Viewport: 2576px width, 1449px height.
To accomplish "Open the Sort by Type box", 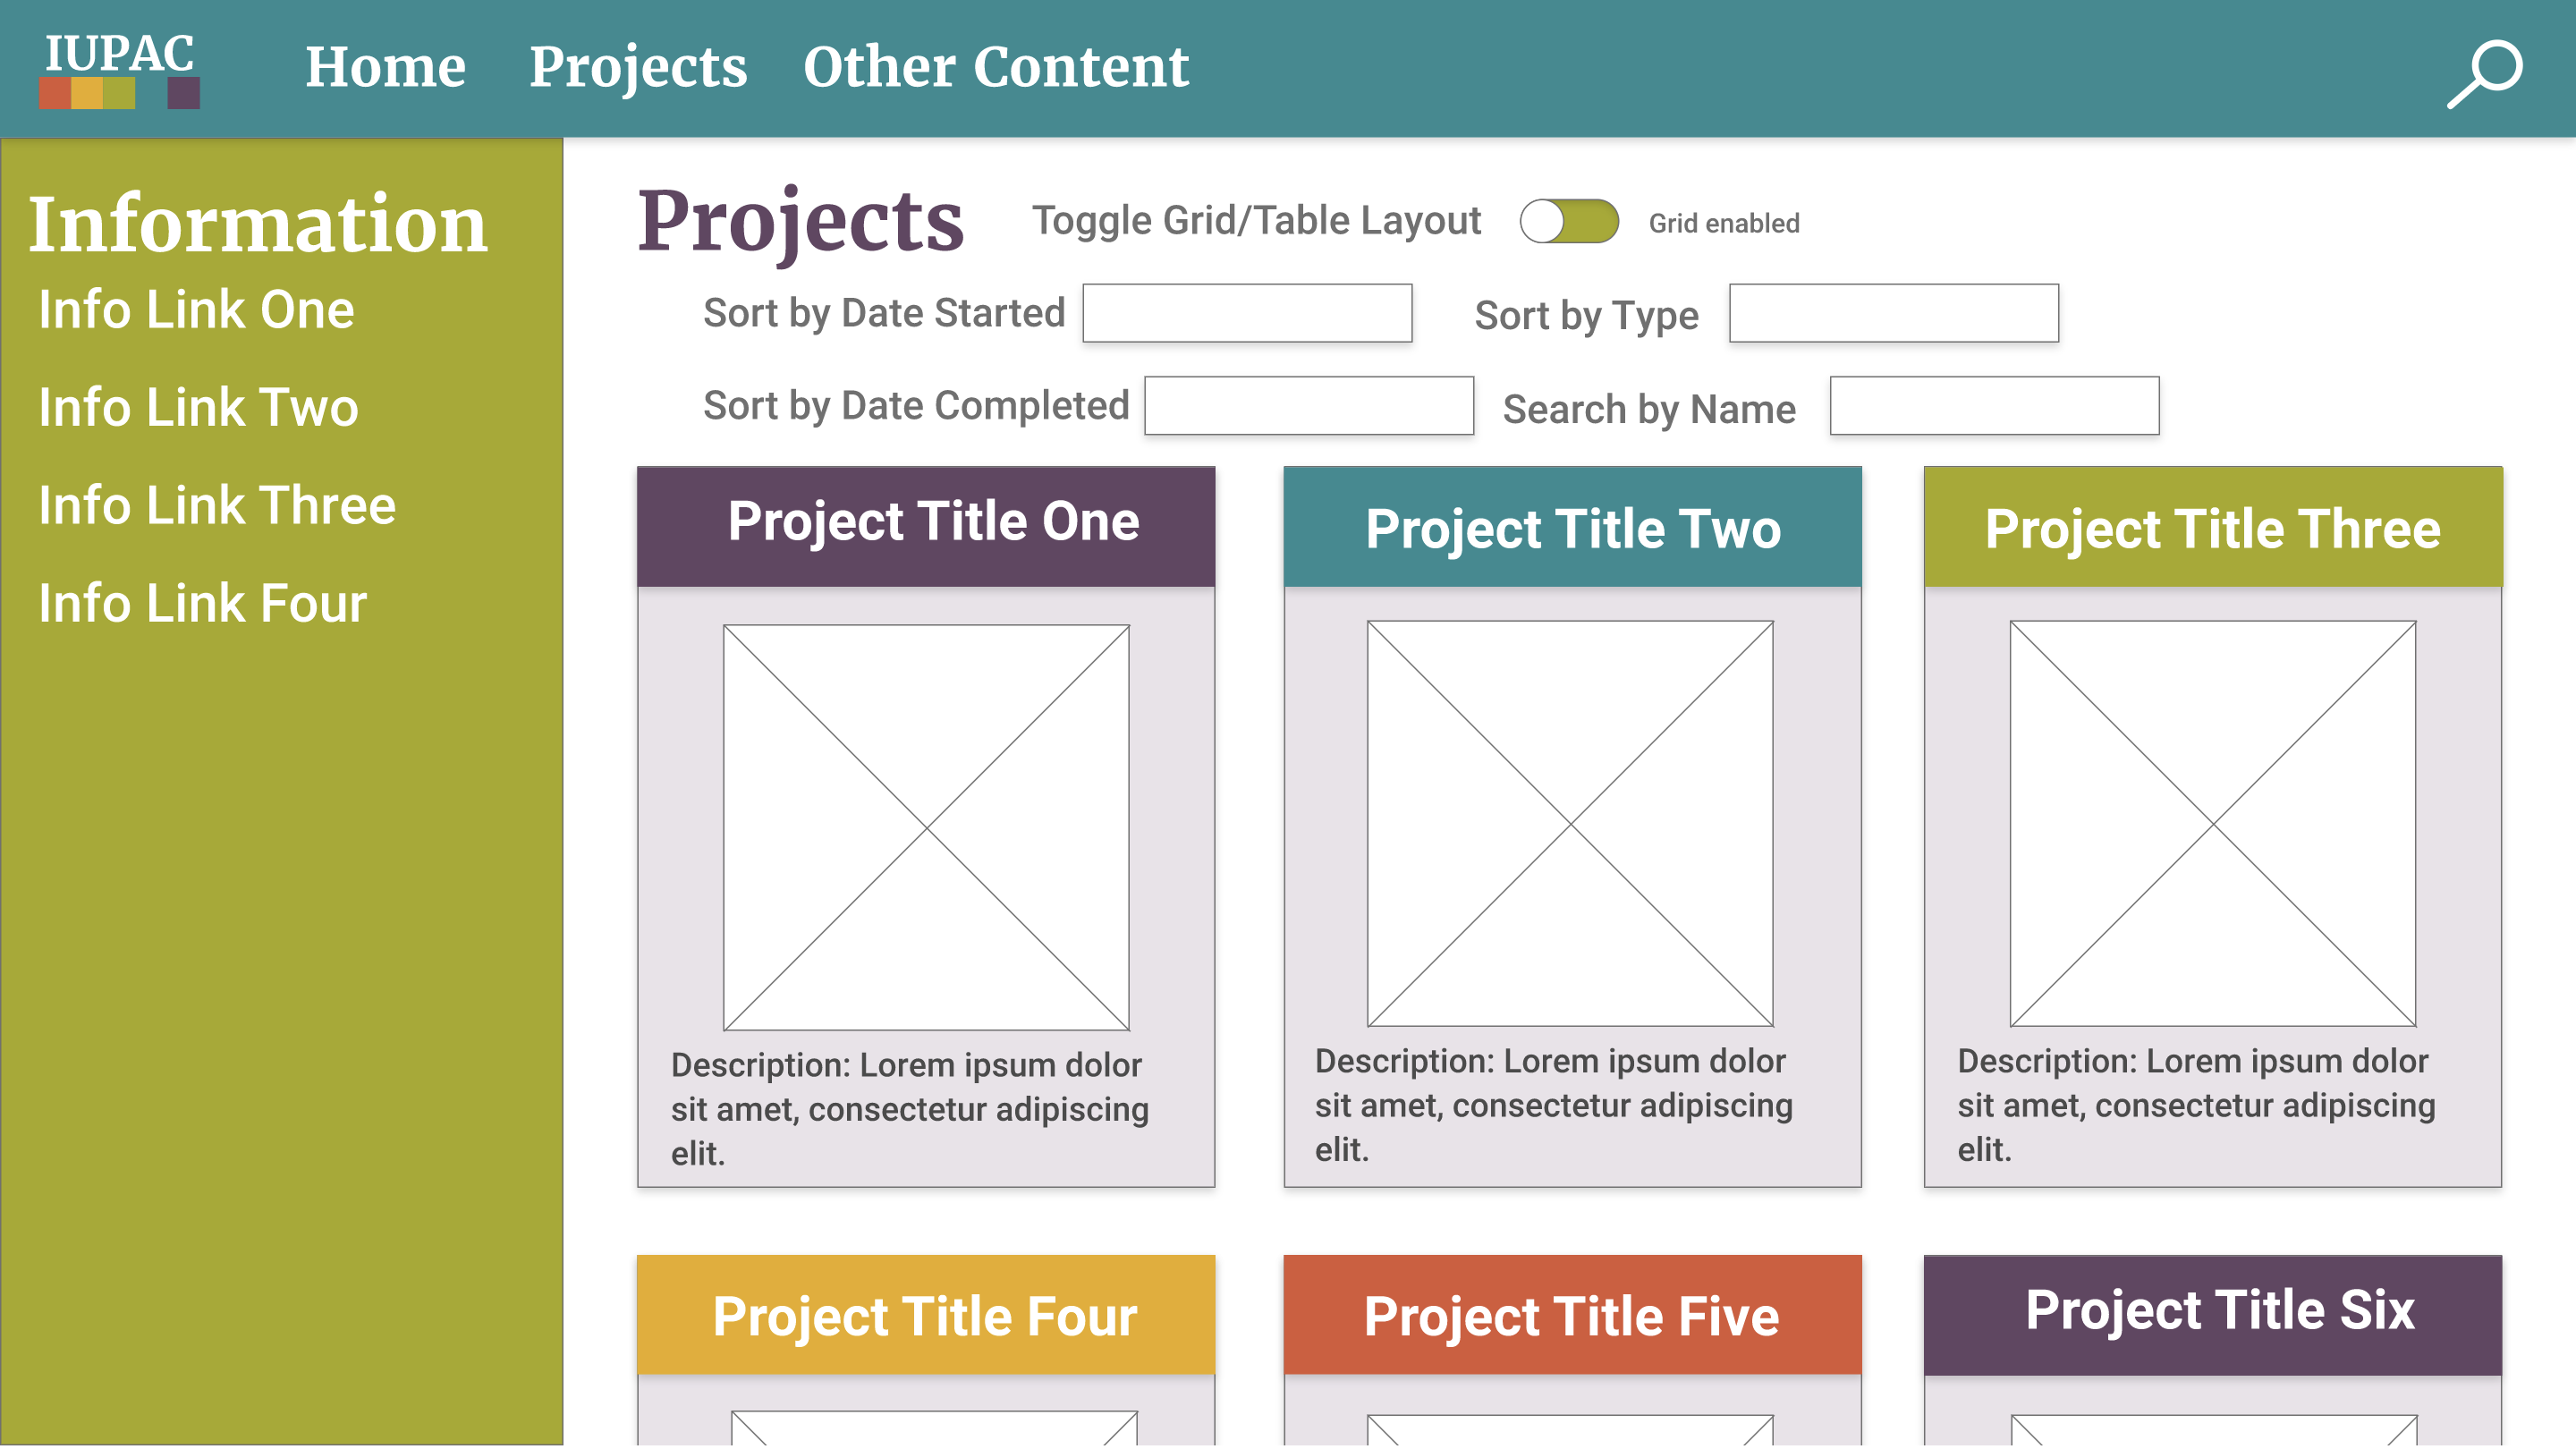I will pyautogui.click(x=1893, y=313).
